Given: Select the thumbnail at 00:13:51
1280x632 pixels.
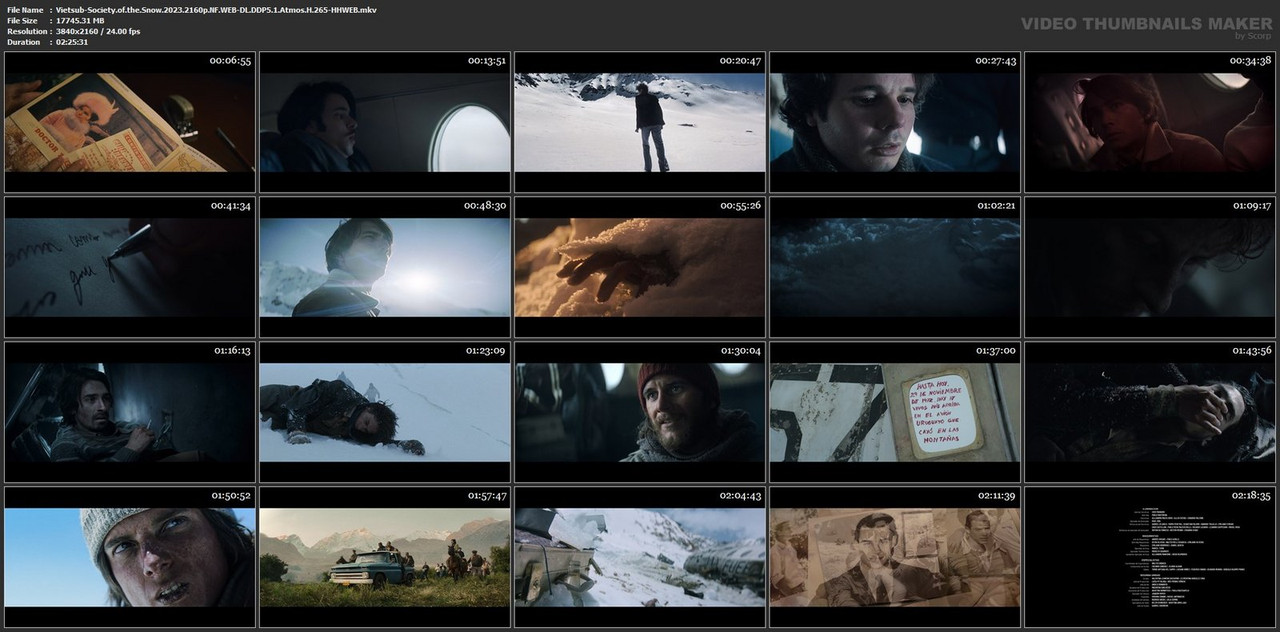Looking at the screenshot, I should (385, 122).
